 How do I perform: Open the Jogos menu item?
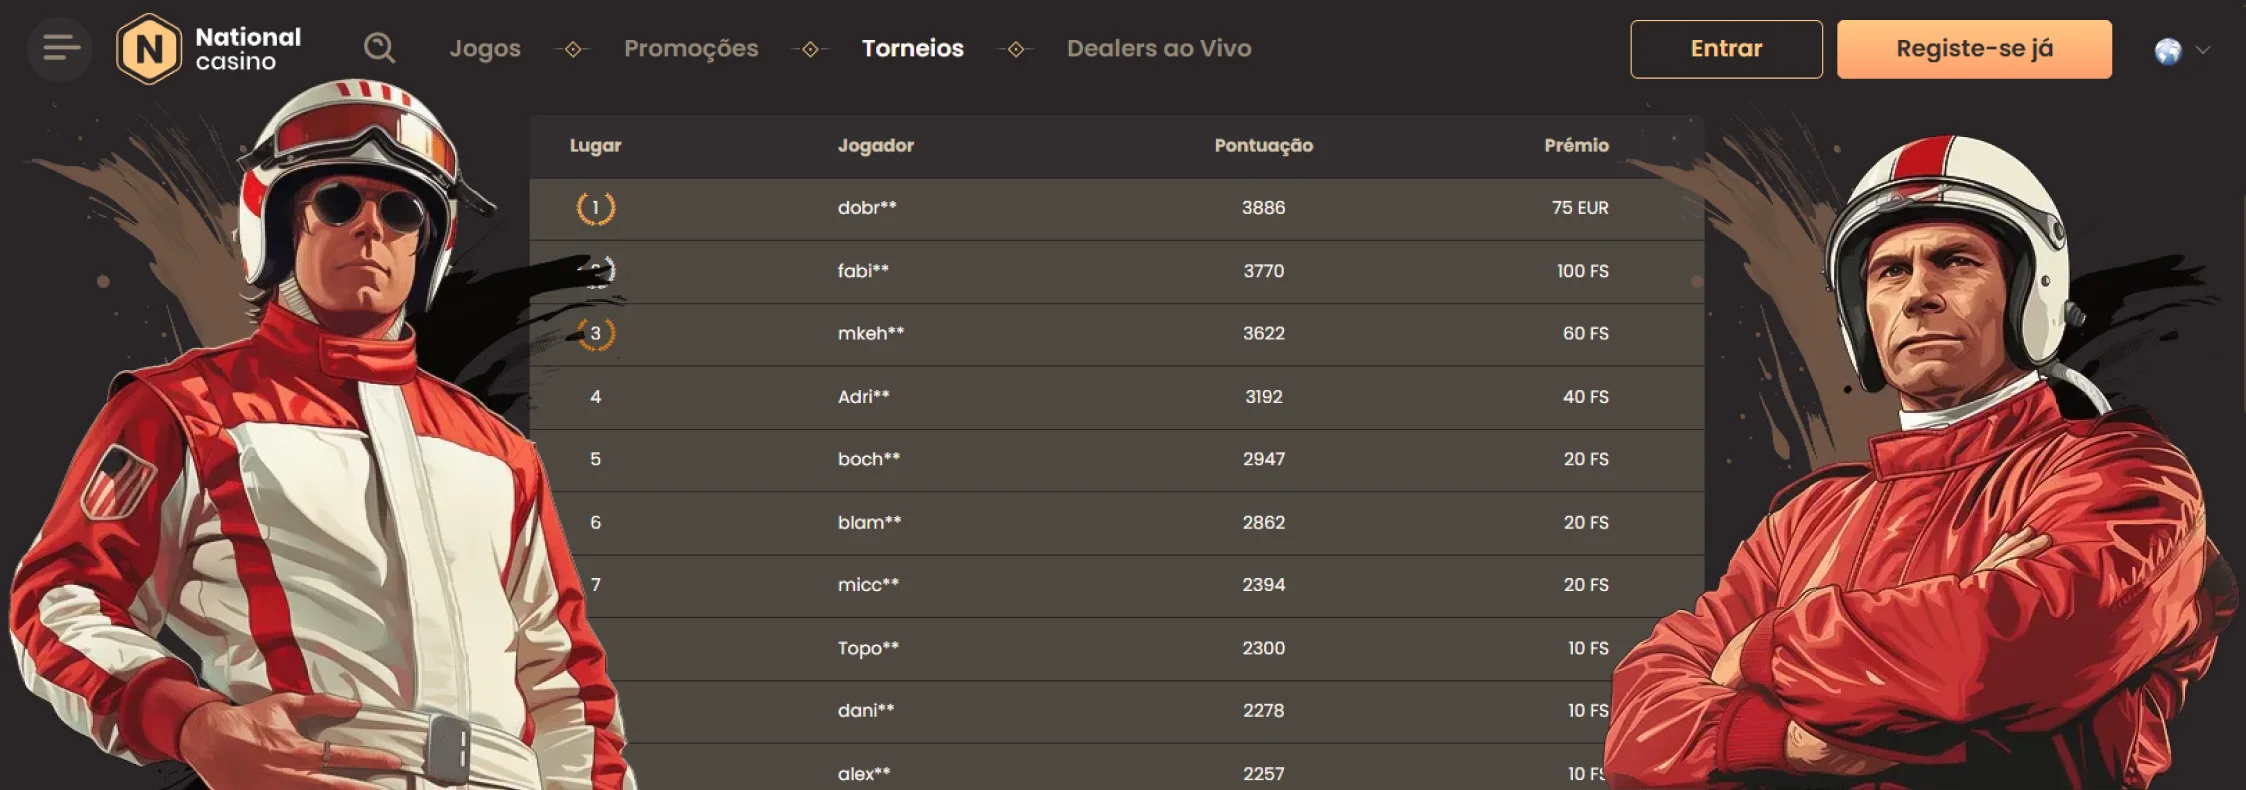pyautogui.click(x=485, y=48)
